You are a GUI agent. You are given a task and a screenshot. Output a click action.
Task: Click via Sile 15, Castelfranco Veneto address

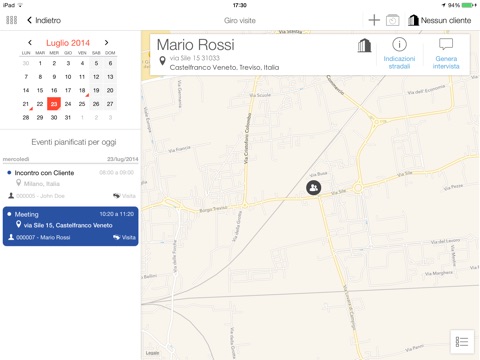click(68, 225)
